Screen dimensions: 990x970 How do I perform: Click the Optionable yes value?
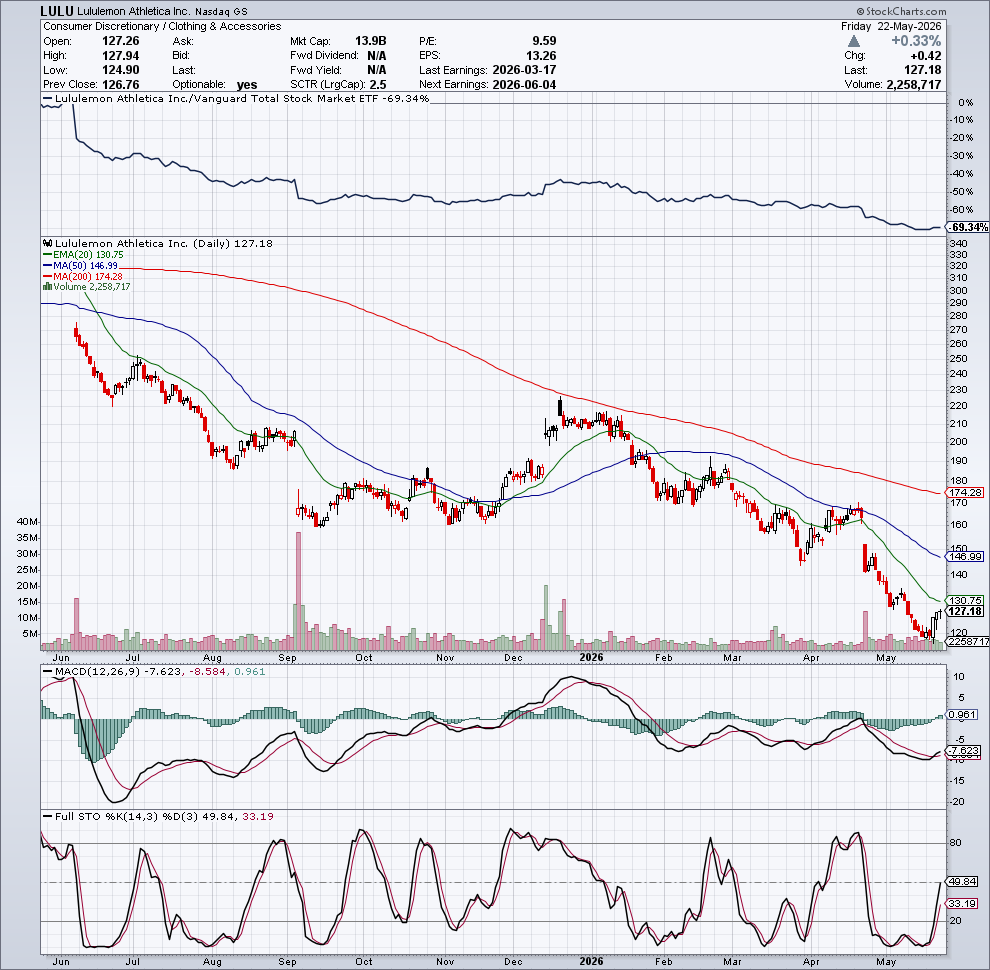(247, 85)
